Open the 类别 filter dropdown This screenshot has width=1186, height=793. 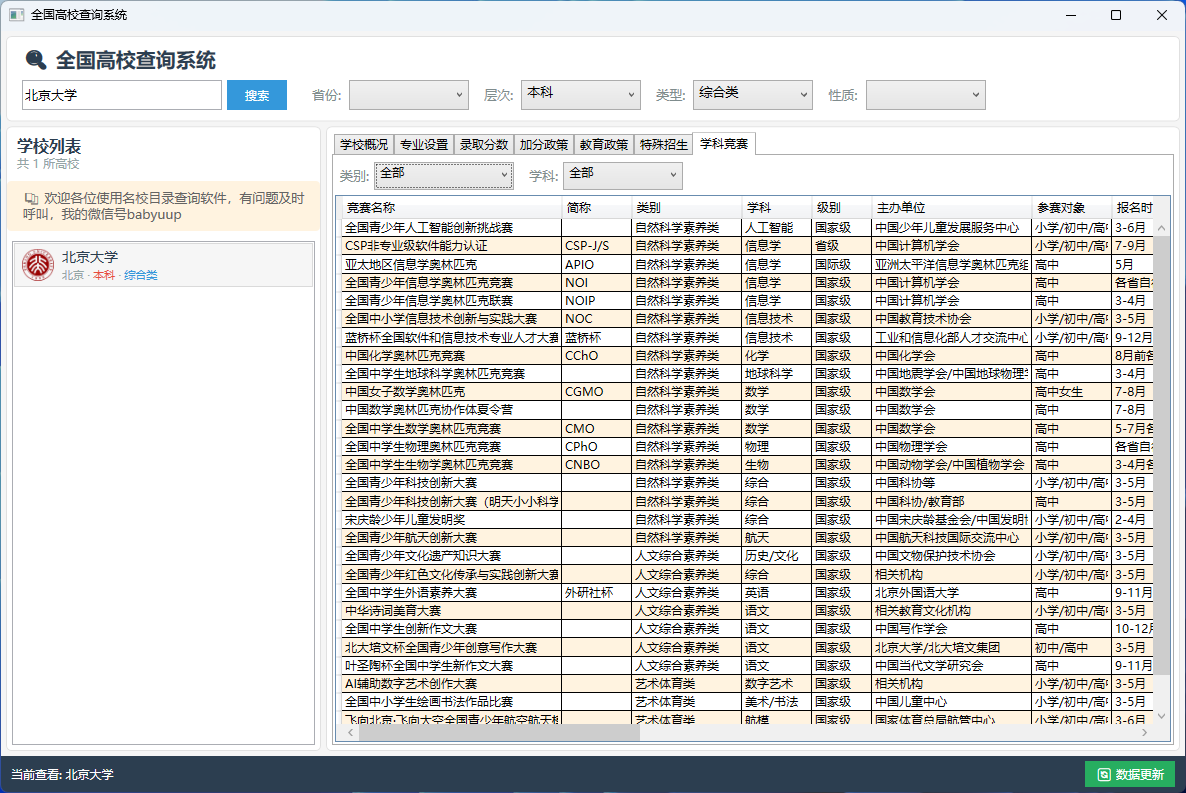444,176
